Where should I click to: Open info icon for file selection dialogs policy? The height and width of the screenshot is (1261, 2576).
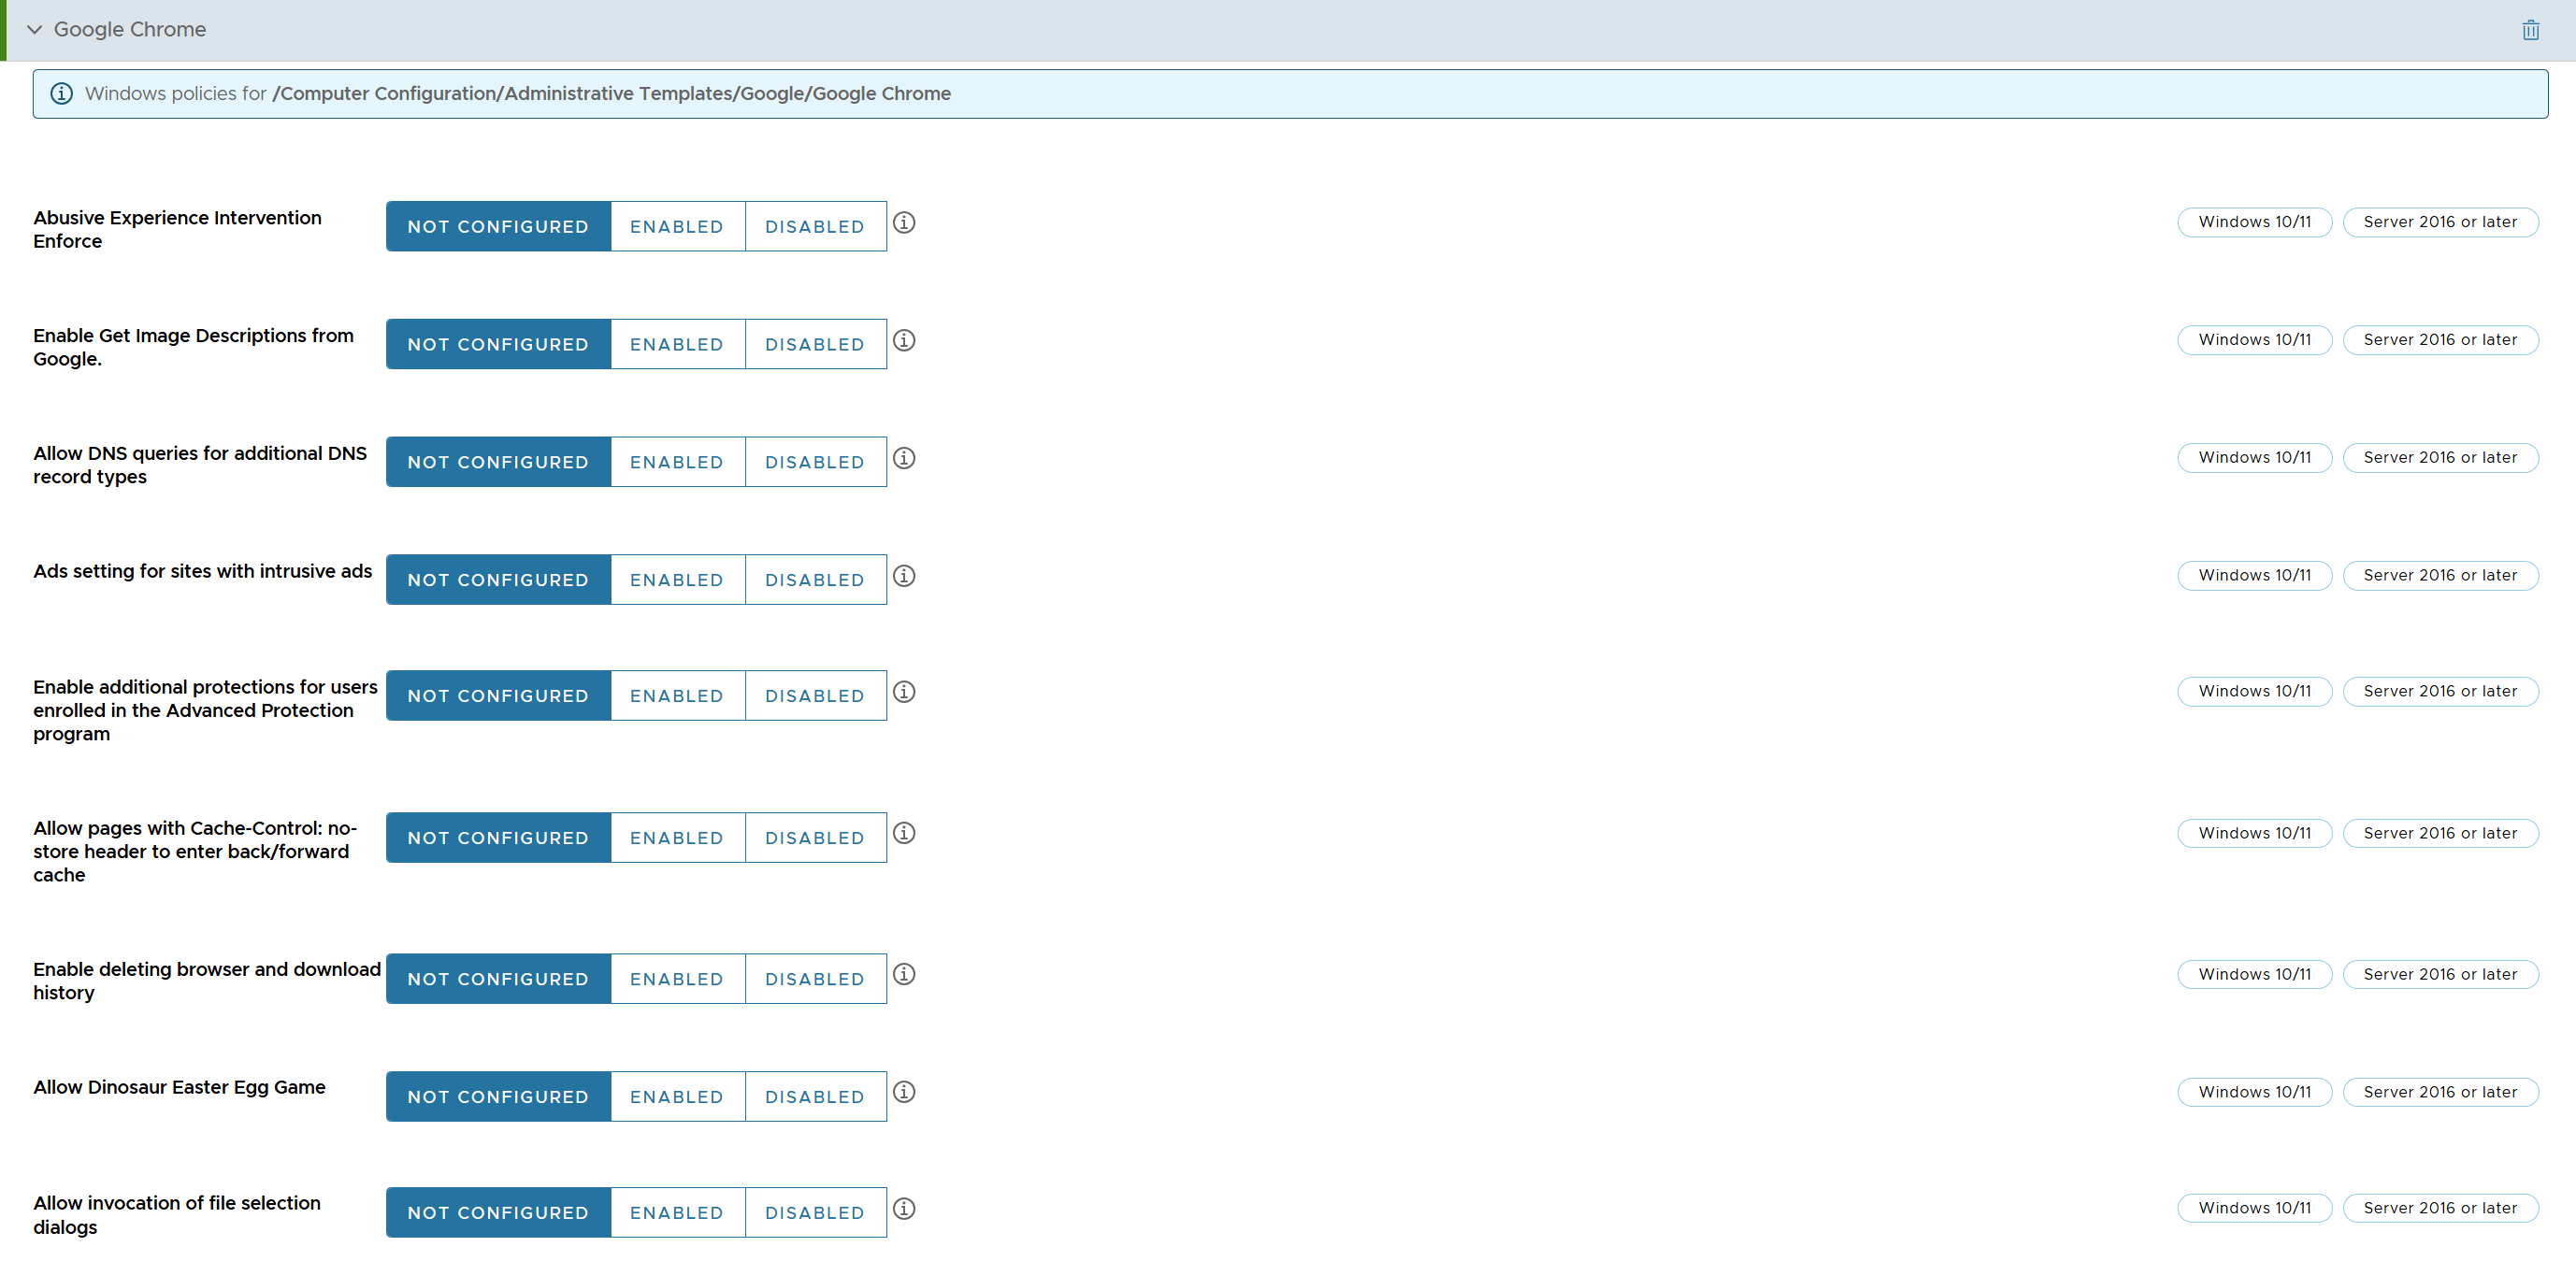click(x=904, y=1210)
